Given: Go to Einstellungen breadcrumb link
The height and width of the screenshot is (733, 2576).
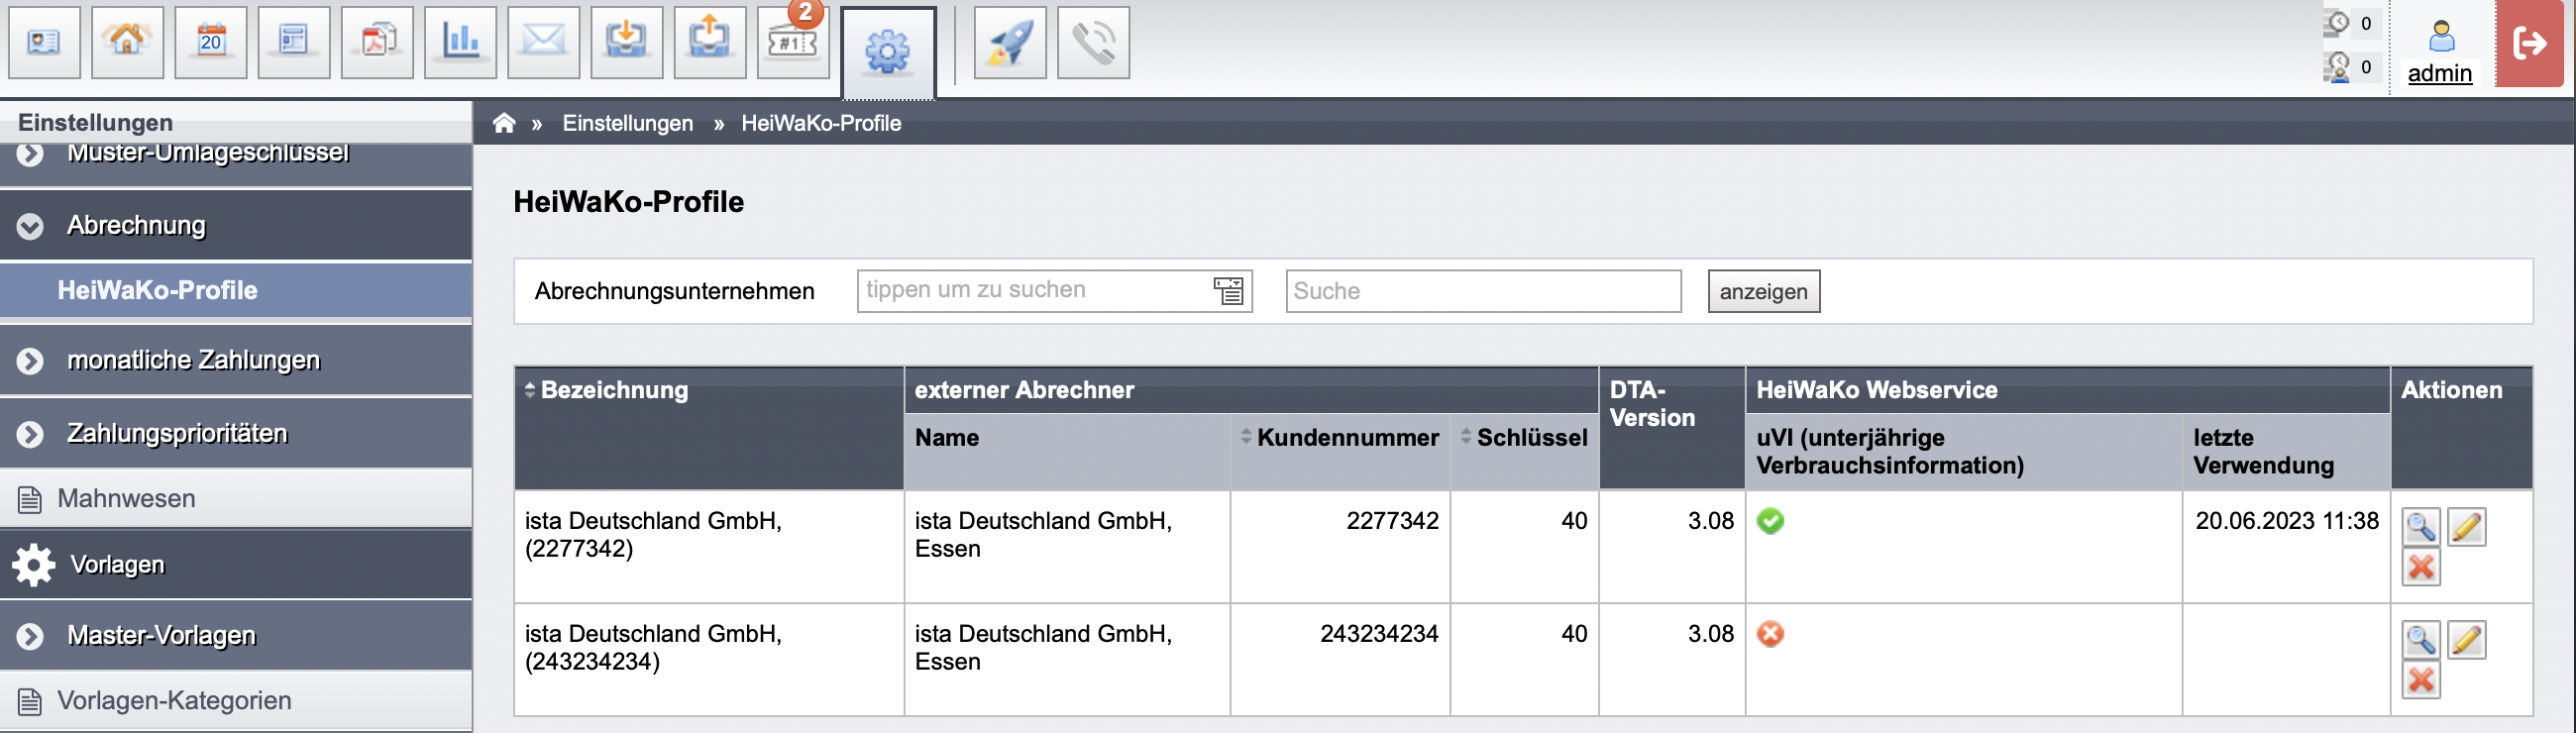Looking at the screenshot, I should (x=627, y=123).
